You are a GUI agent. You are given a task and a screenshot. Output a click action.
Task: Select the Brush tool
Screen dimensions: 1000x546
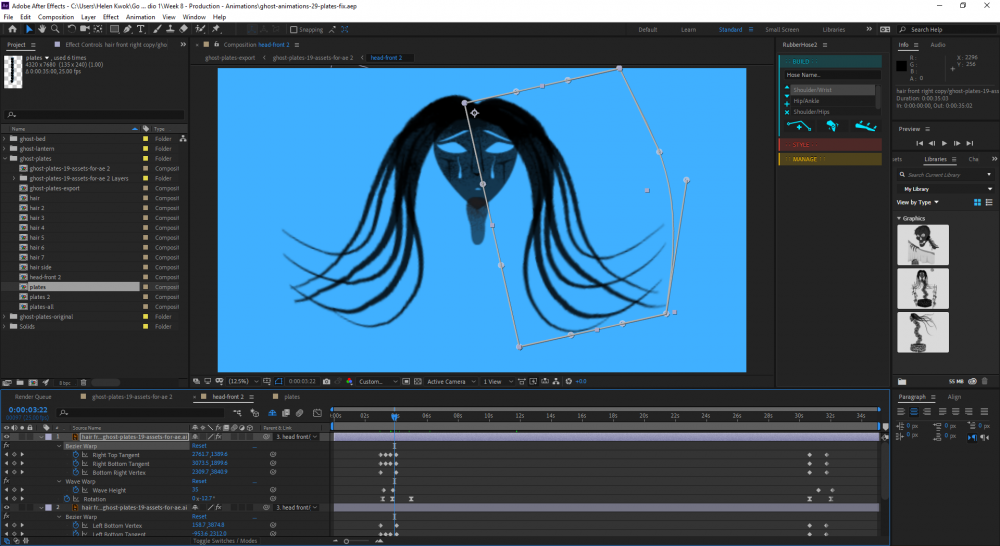pyautogui.click(x=158, y=29)
